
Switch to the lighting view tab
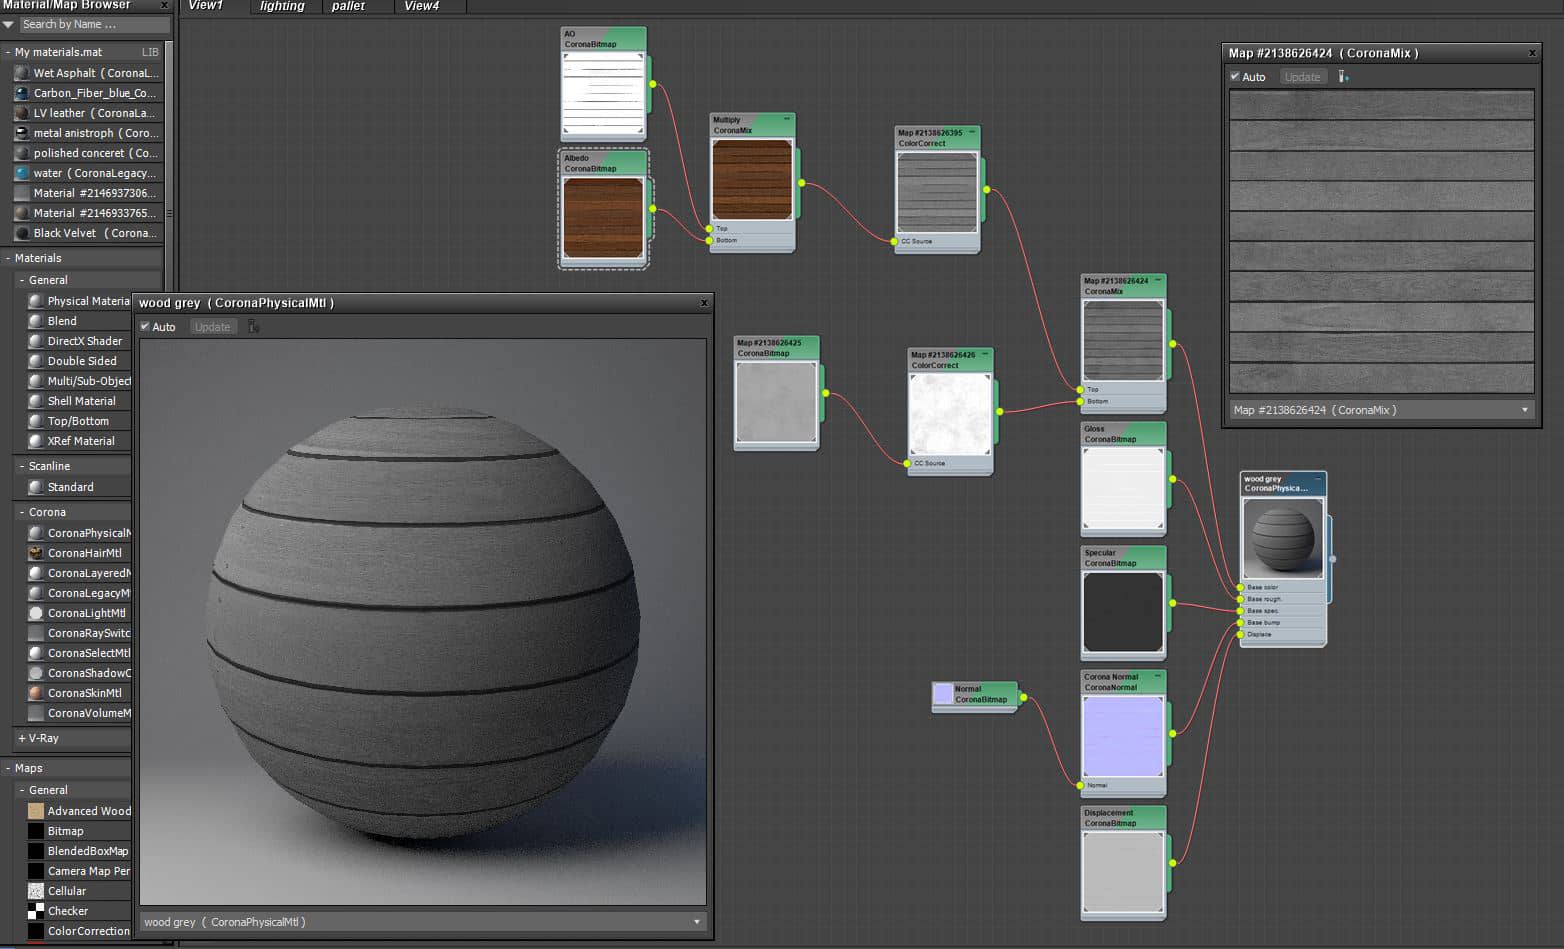282,6
